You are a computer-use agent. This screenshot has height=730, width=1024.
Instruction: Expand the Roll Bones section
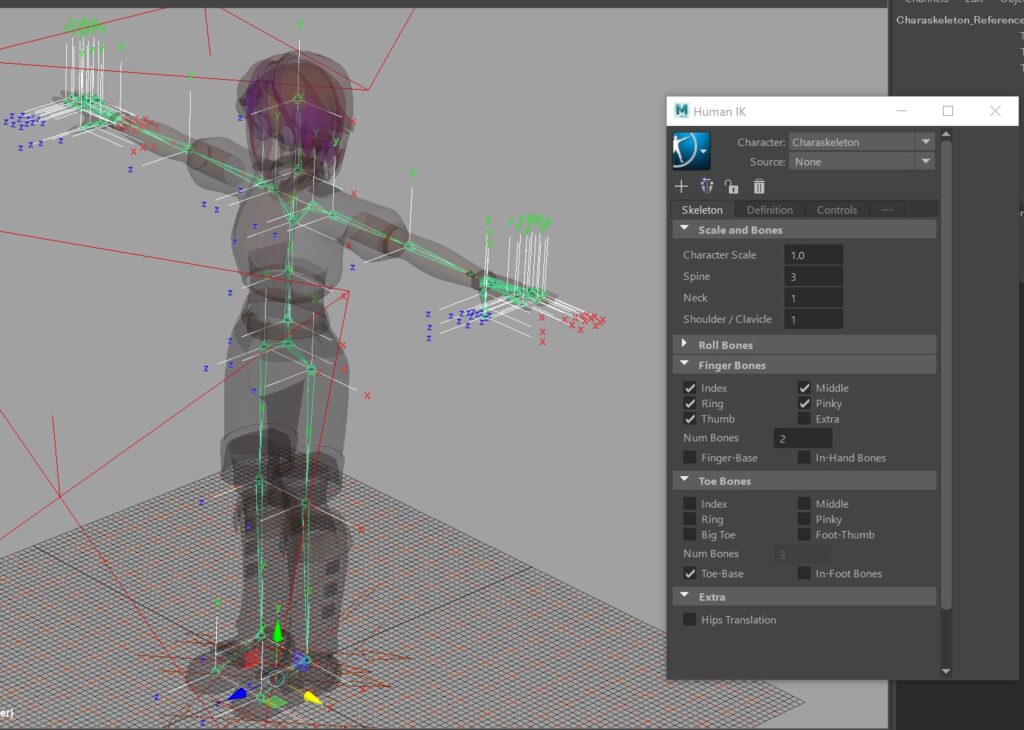[x=804, y=345]
